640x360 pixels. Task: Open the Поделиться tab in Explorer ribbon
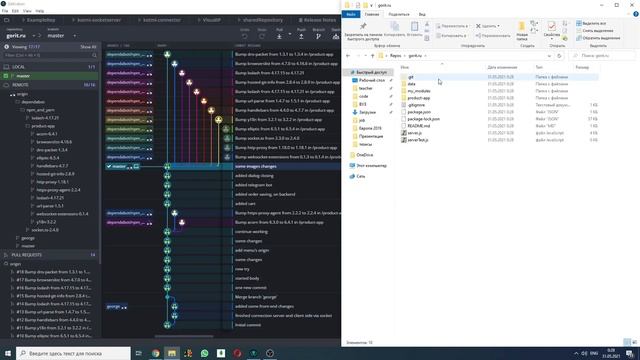399,14
